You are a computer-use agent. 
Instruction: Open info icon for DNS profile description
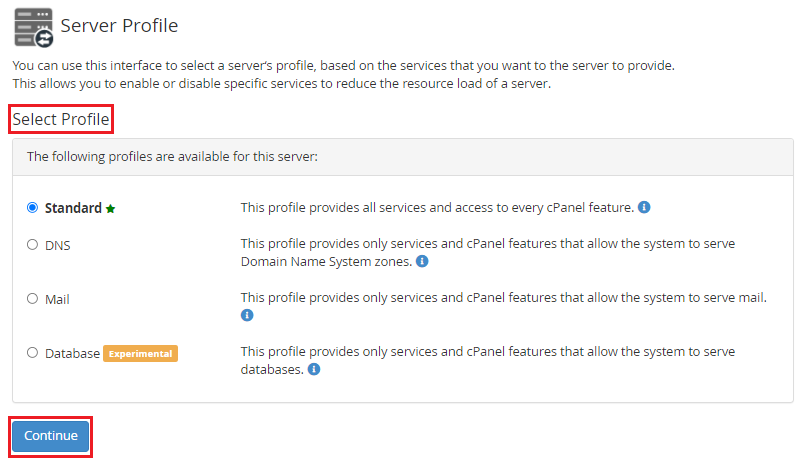click(x=422, y=262)
